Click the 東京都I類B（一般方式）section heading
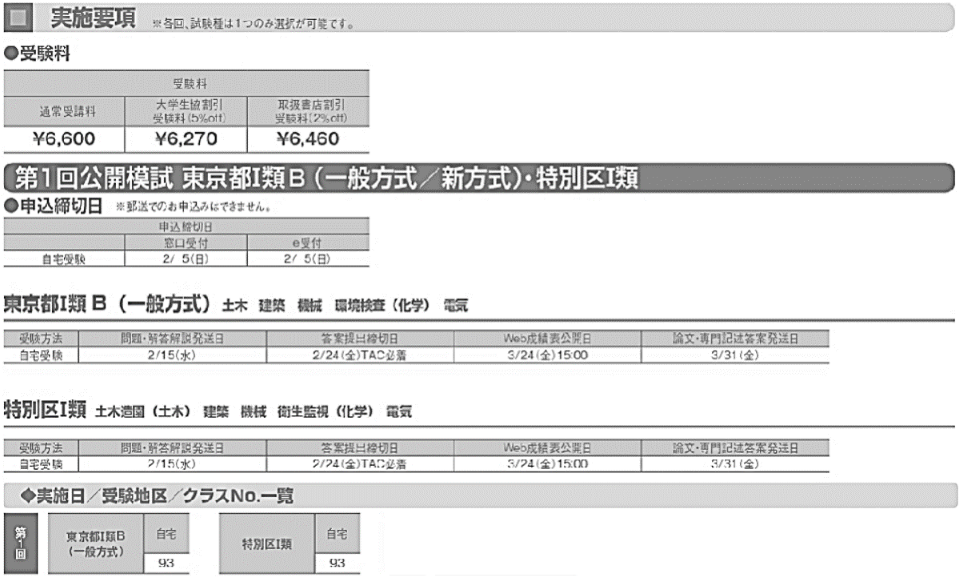960x578 pixels. click(108, 302)
